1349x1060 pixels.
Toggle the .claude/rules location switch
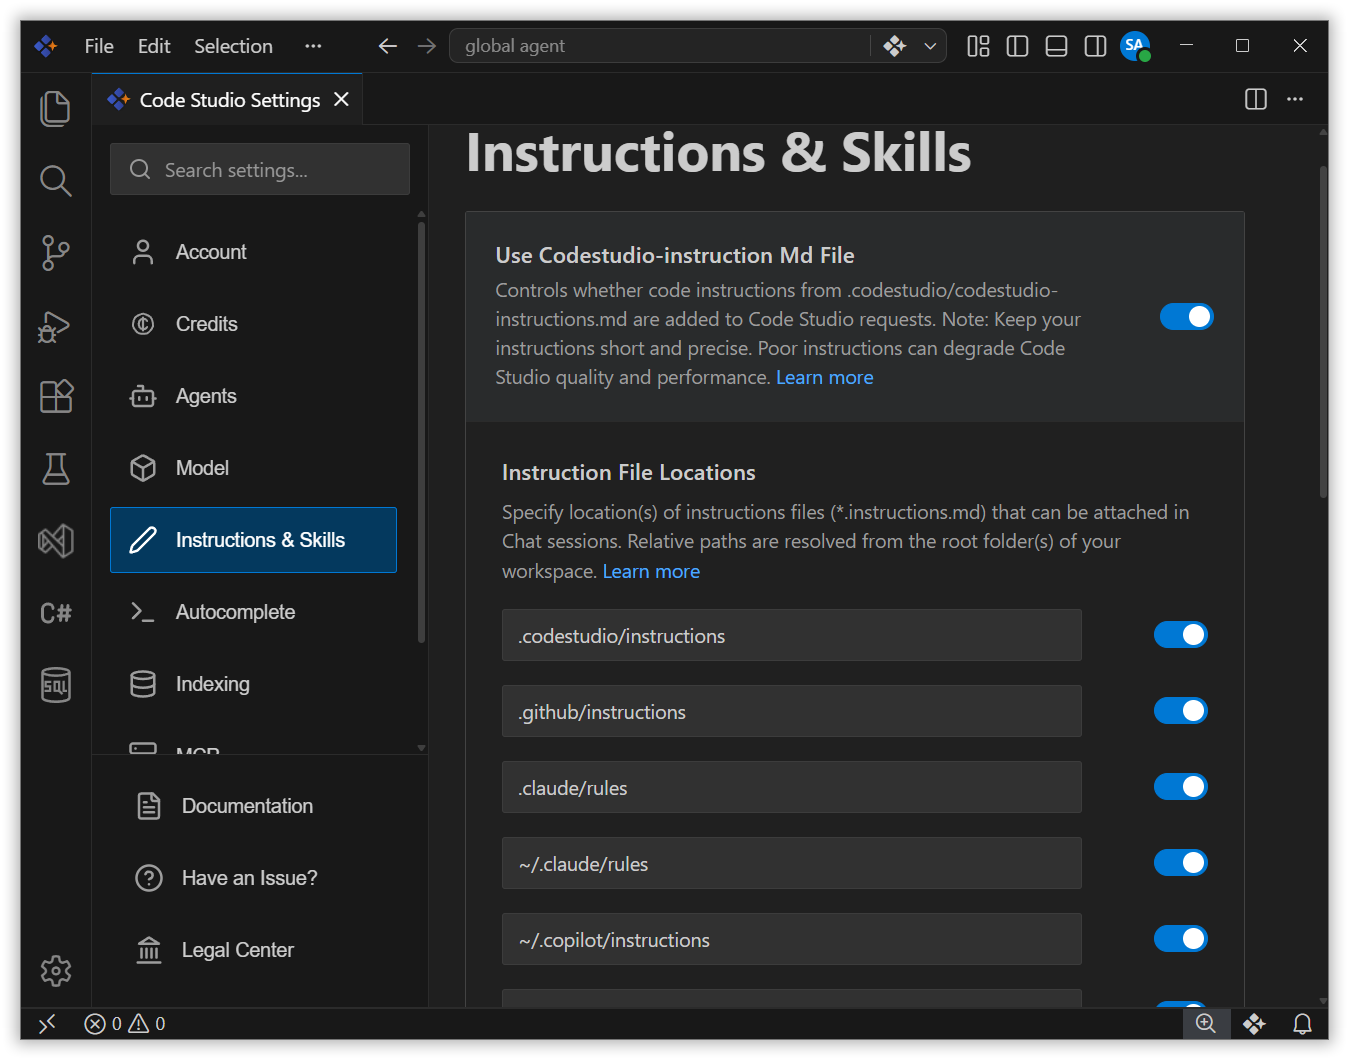1181,787
